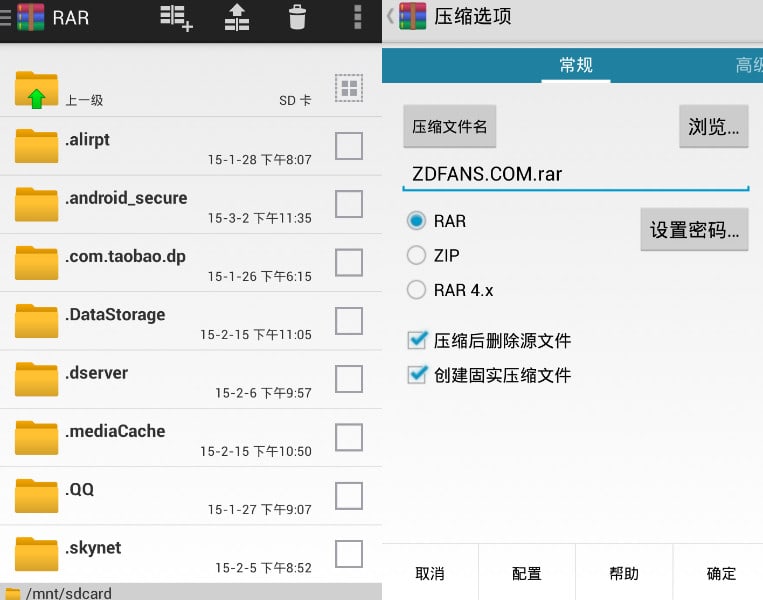Open the three-dot overflow menu

(x=358, y=18)
